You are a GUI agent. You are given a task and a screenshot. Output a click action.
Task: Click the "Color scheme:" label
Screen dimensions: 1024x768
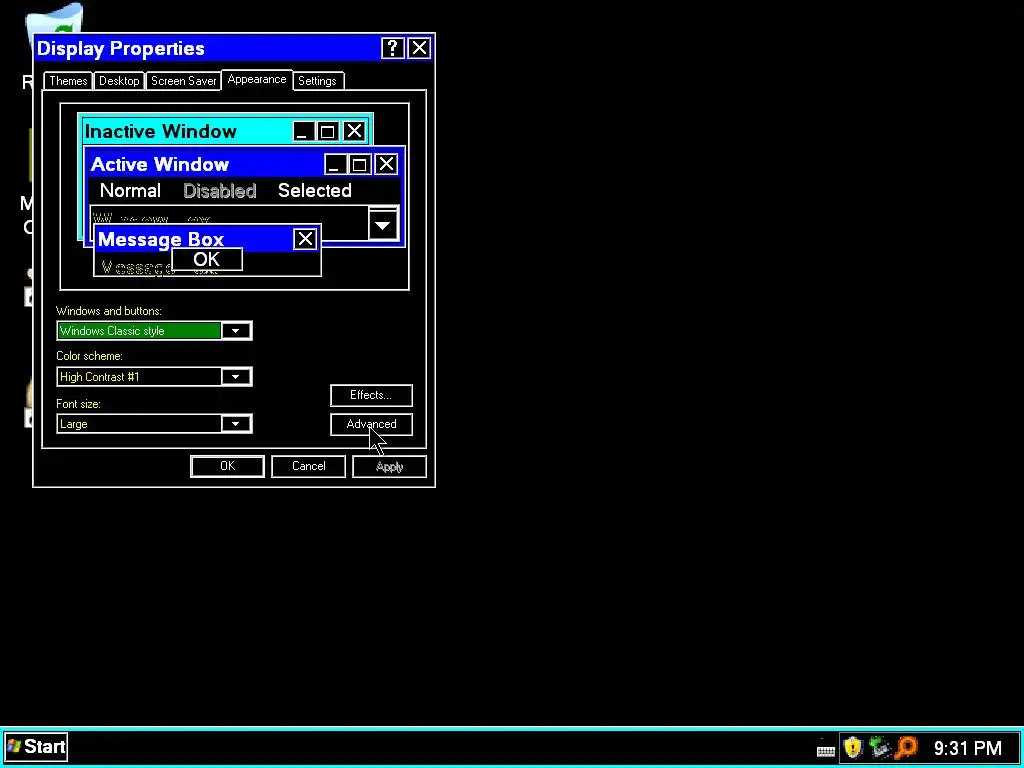click(89, 356)
